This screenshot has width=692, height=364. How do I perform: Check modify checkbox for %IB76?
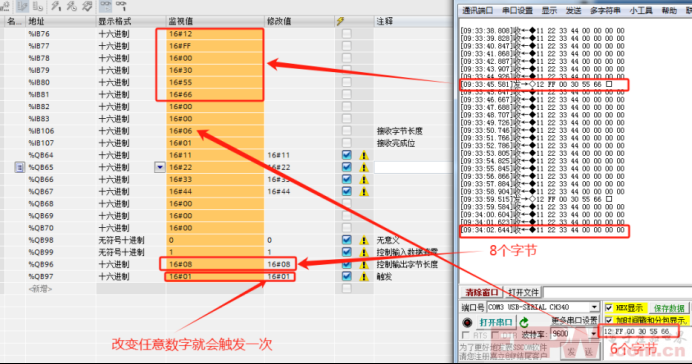pos(347,34)
